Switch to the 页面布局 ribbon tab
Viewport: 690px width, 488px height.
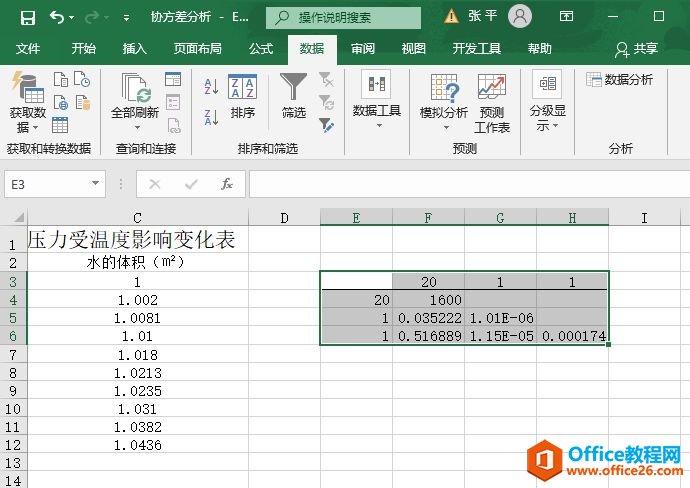[x=198, y=48]
